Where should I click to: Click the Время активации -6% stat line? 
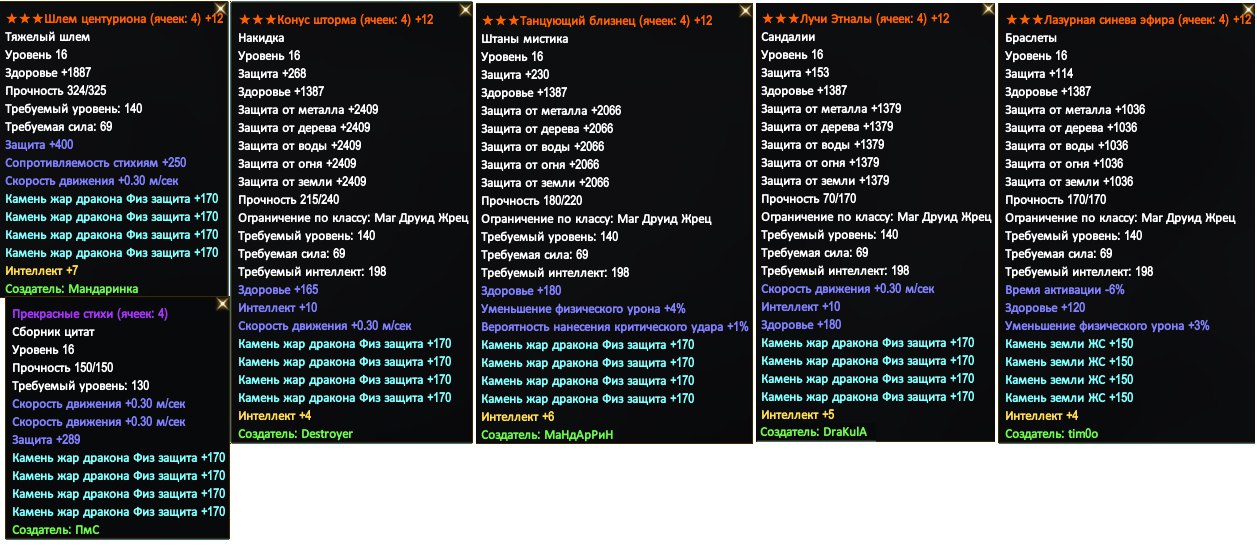(1065, 290)
